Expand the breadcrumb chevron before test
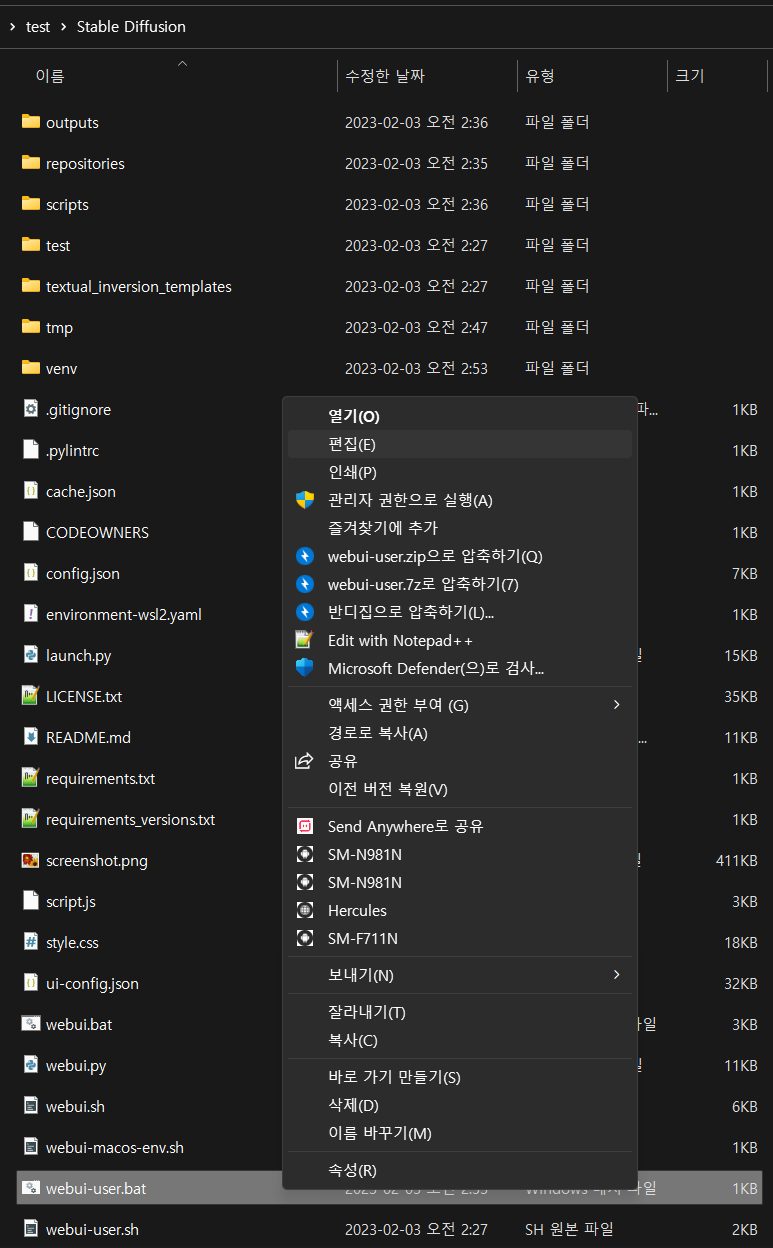Viewport: 773px width, 1248px height. click(11, 27)
